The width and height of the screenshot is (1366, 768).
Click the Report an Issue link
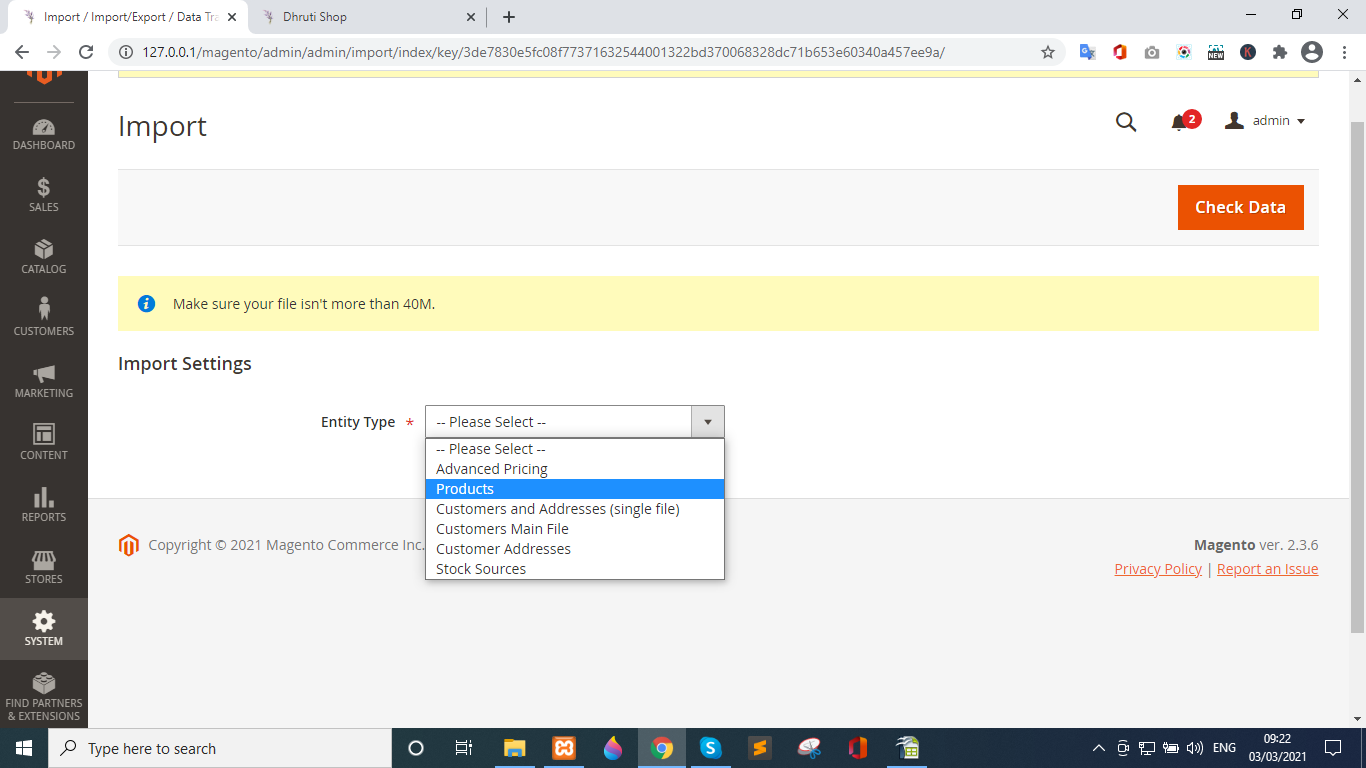click(1267, 569)
